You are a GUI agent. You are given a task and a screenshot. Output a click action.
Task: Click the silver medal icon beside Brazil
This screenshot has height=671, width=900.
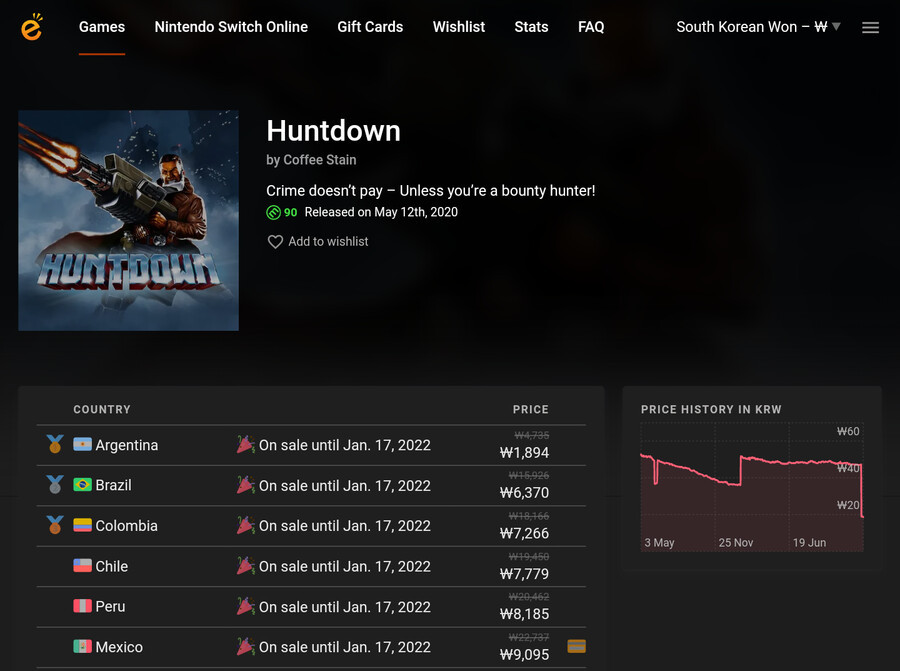point(55,484)
